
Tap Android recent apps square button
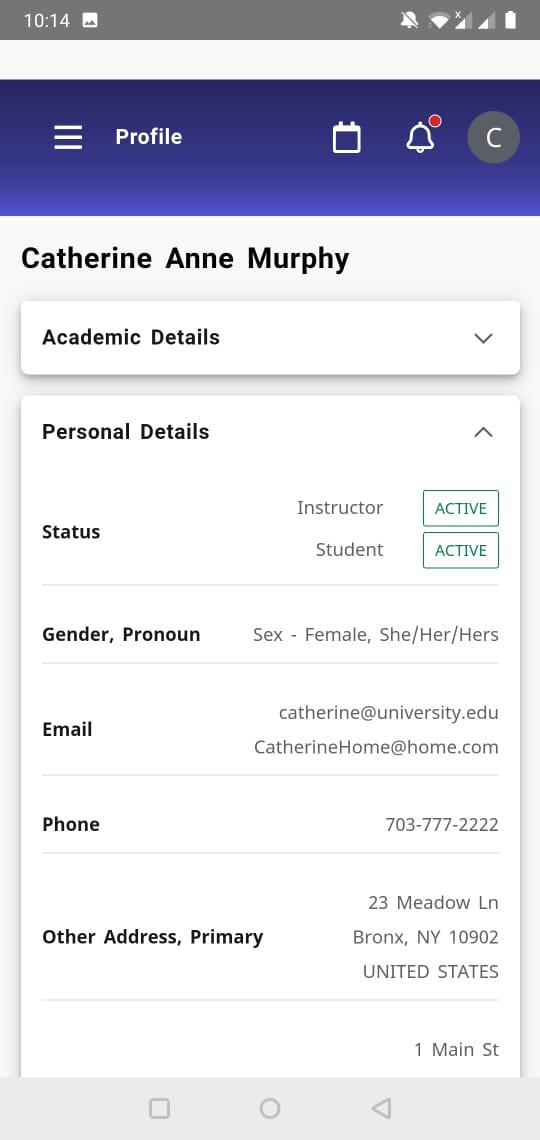[x=159, y=1108]
